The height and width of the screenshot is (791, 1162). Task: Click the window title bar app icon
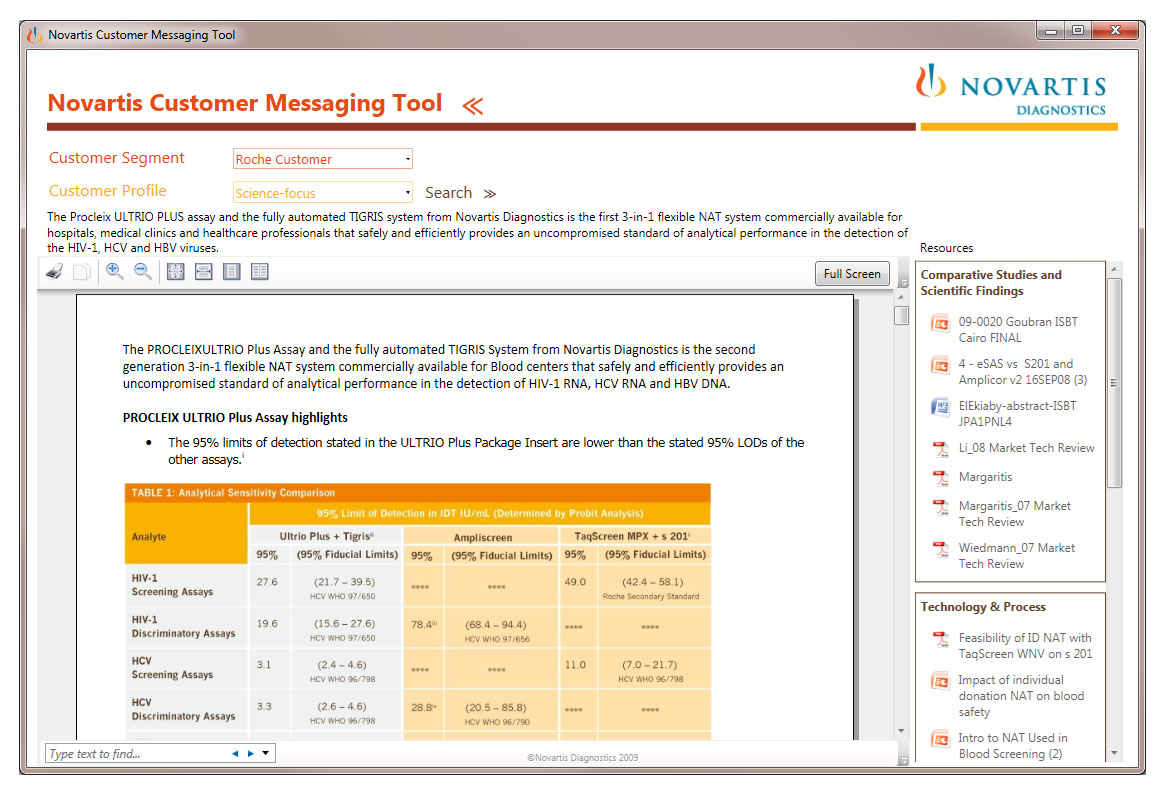[x=34, y=34]
